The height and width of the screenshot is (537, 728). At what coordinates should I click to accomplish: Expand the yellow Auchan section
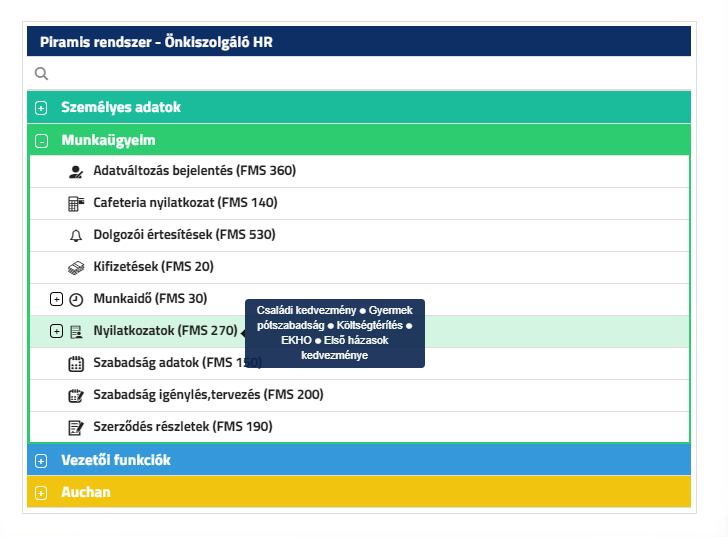(x=41, y=493)
